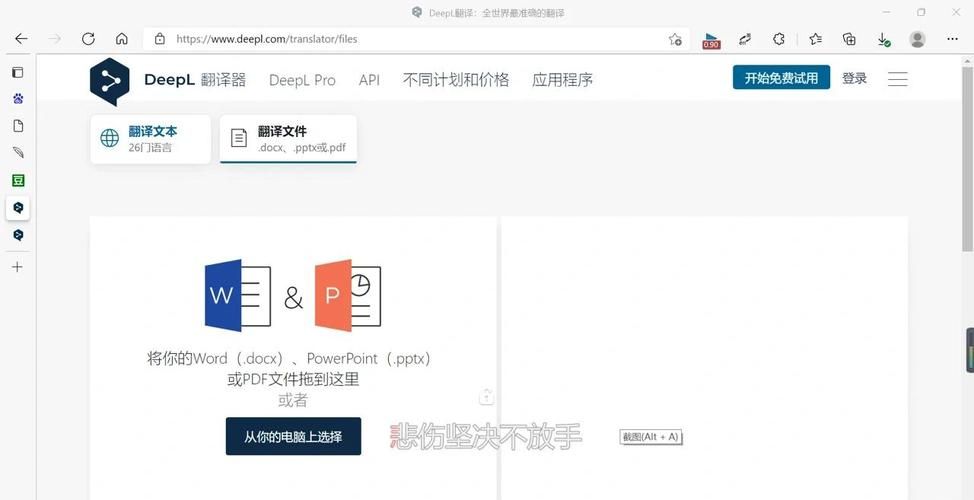Click the 从你的电脑上选择 button
Screen dimensions: 974x500
[x=293, y=436]
